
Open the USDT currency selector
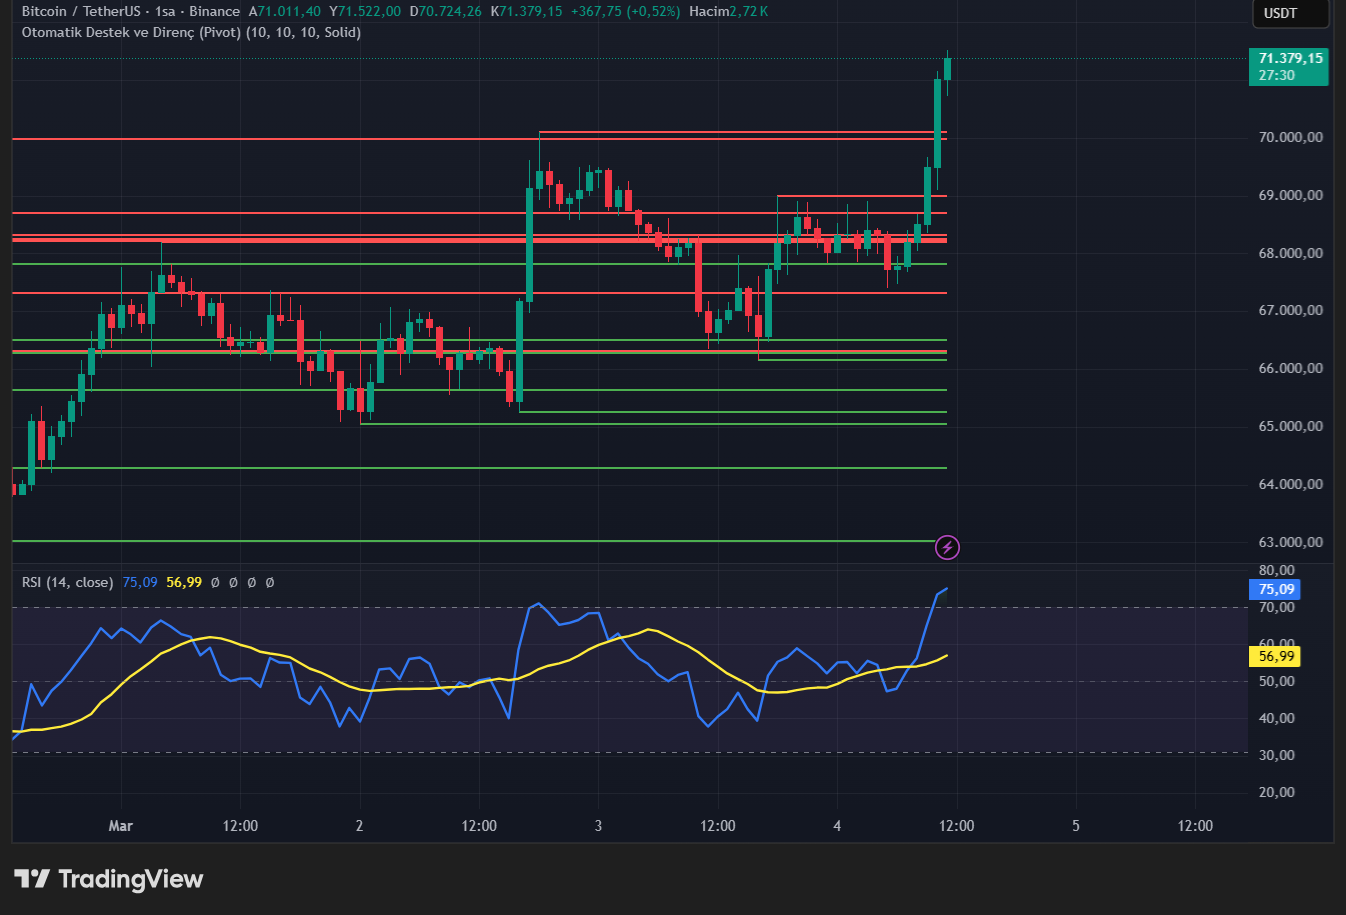coord(1290,14)
